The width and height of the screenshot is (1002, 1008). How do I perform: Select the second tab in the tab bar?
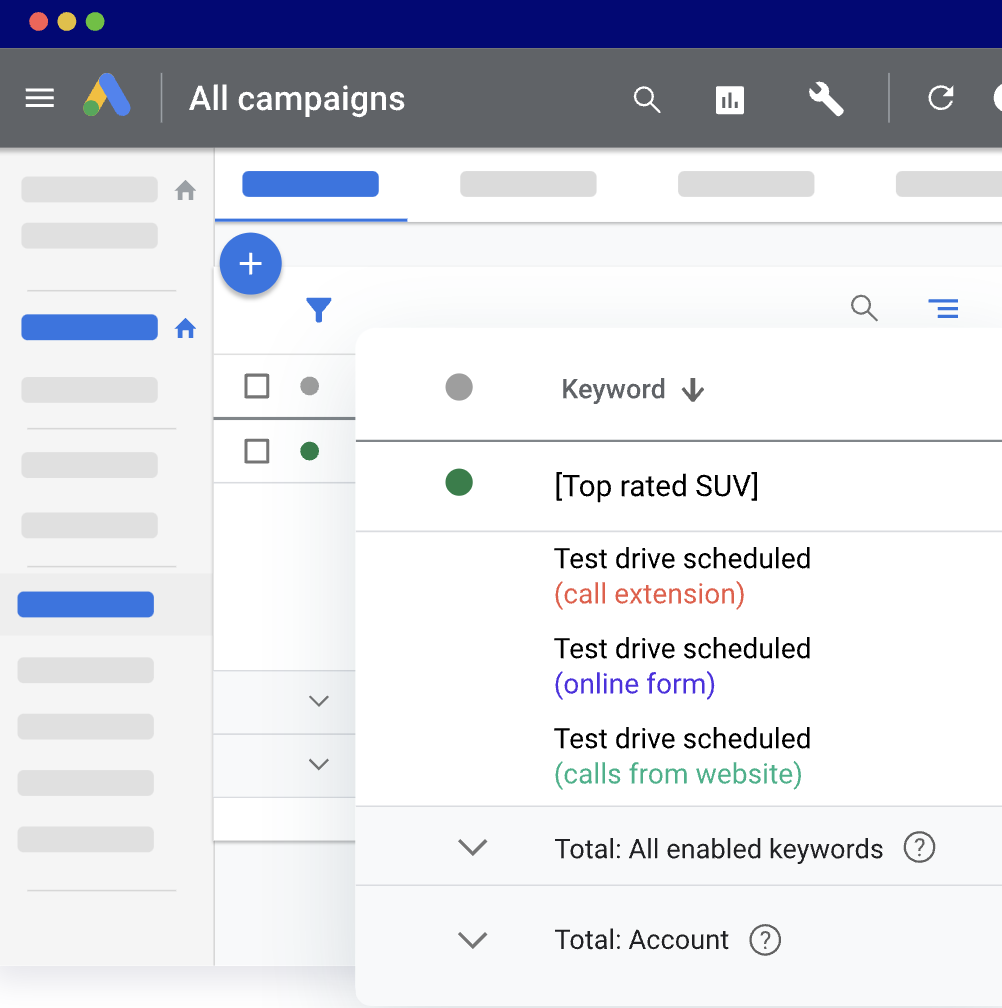click(528, 184)
